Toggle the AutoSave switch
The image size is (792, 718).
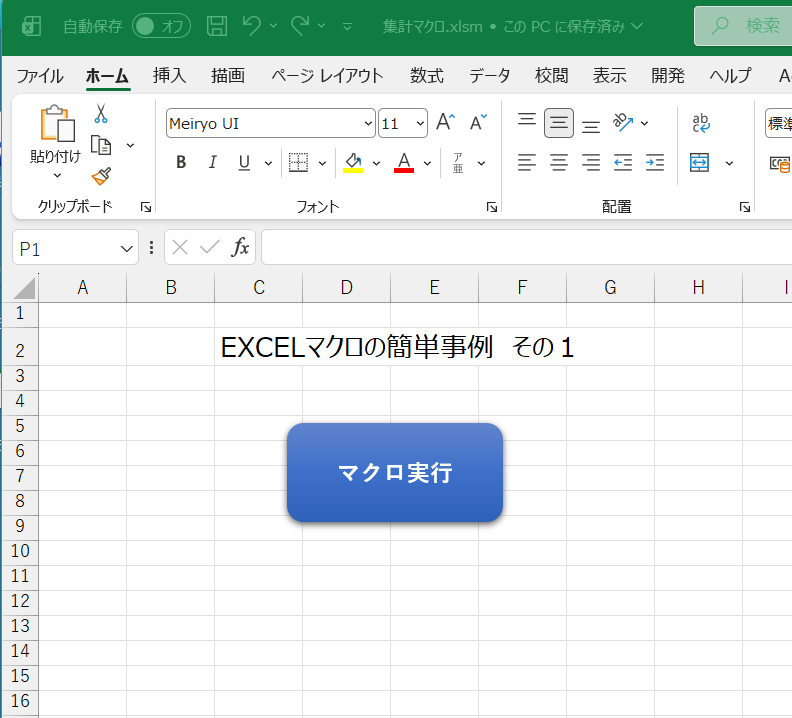161,26
